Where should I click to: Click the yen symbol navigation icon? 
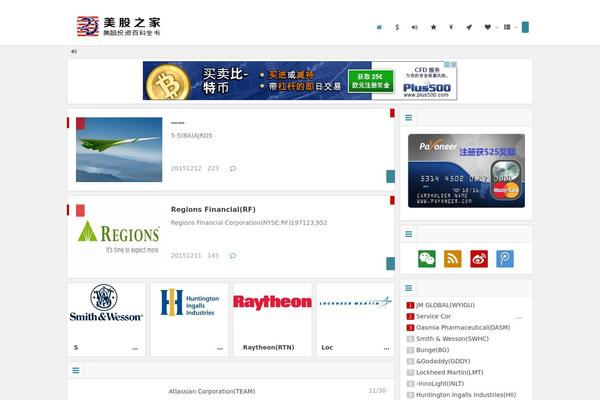(451, 27)
